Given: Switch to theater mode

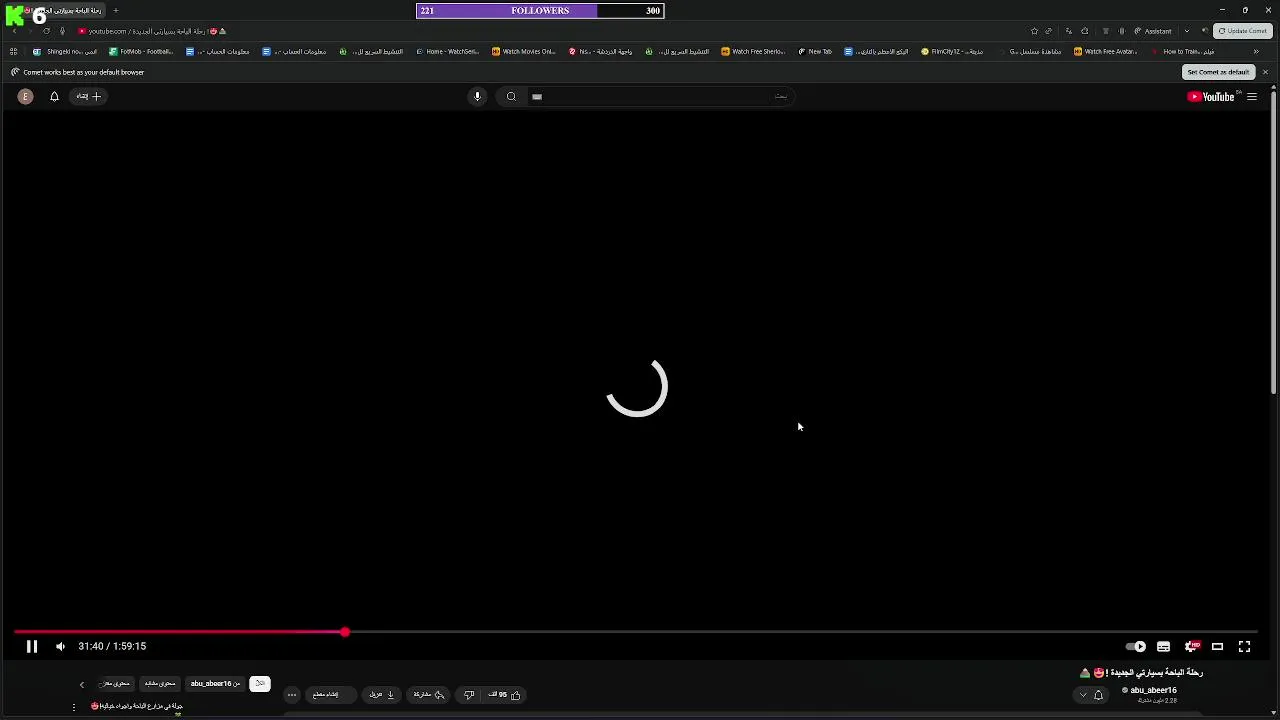Looking at the screenshot, I should coord(1217,646).
